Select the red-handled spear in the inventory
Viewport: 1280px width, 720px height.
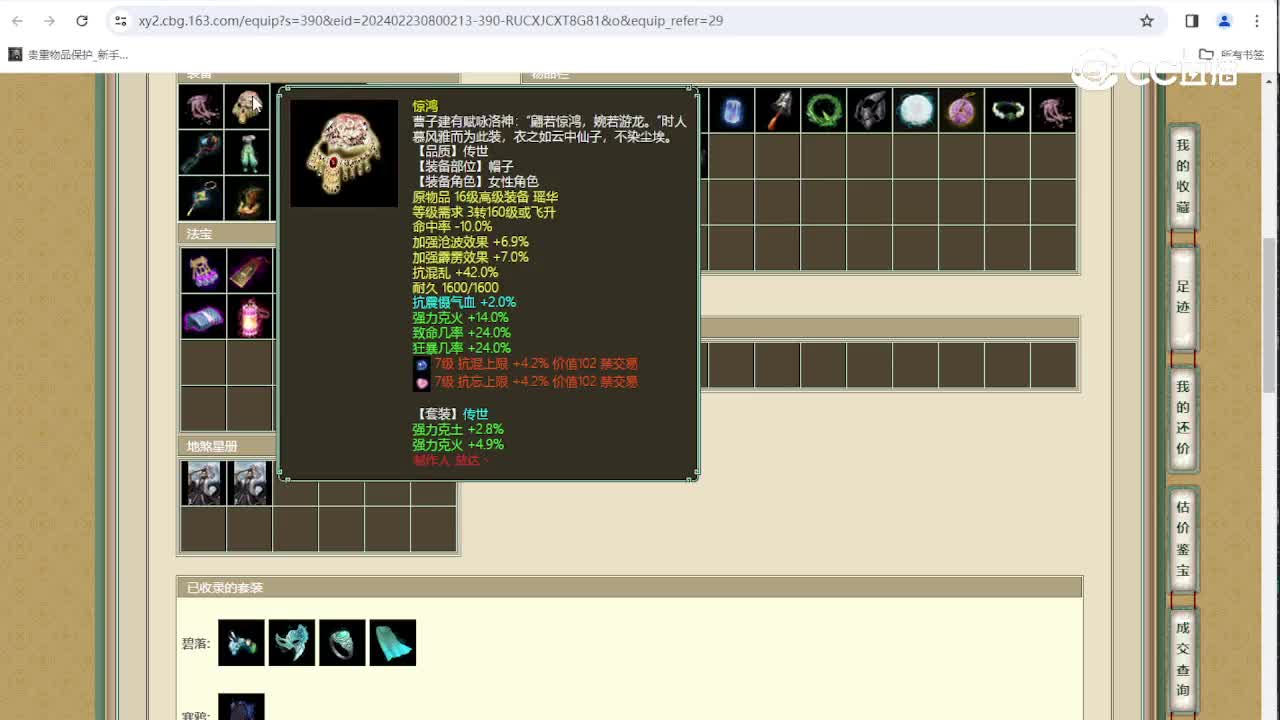(x=777, y=110)
